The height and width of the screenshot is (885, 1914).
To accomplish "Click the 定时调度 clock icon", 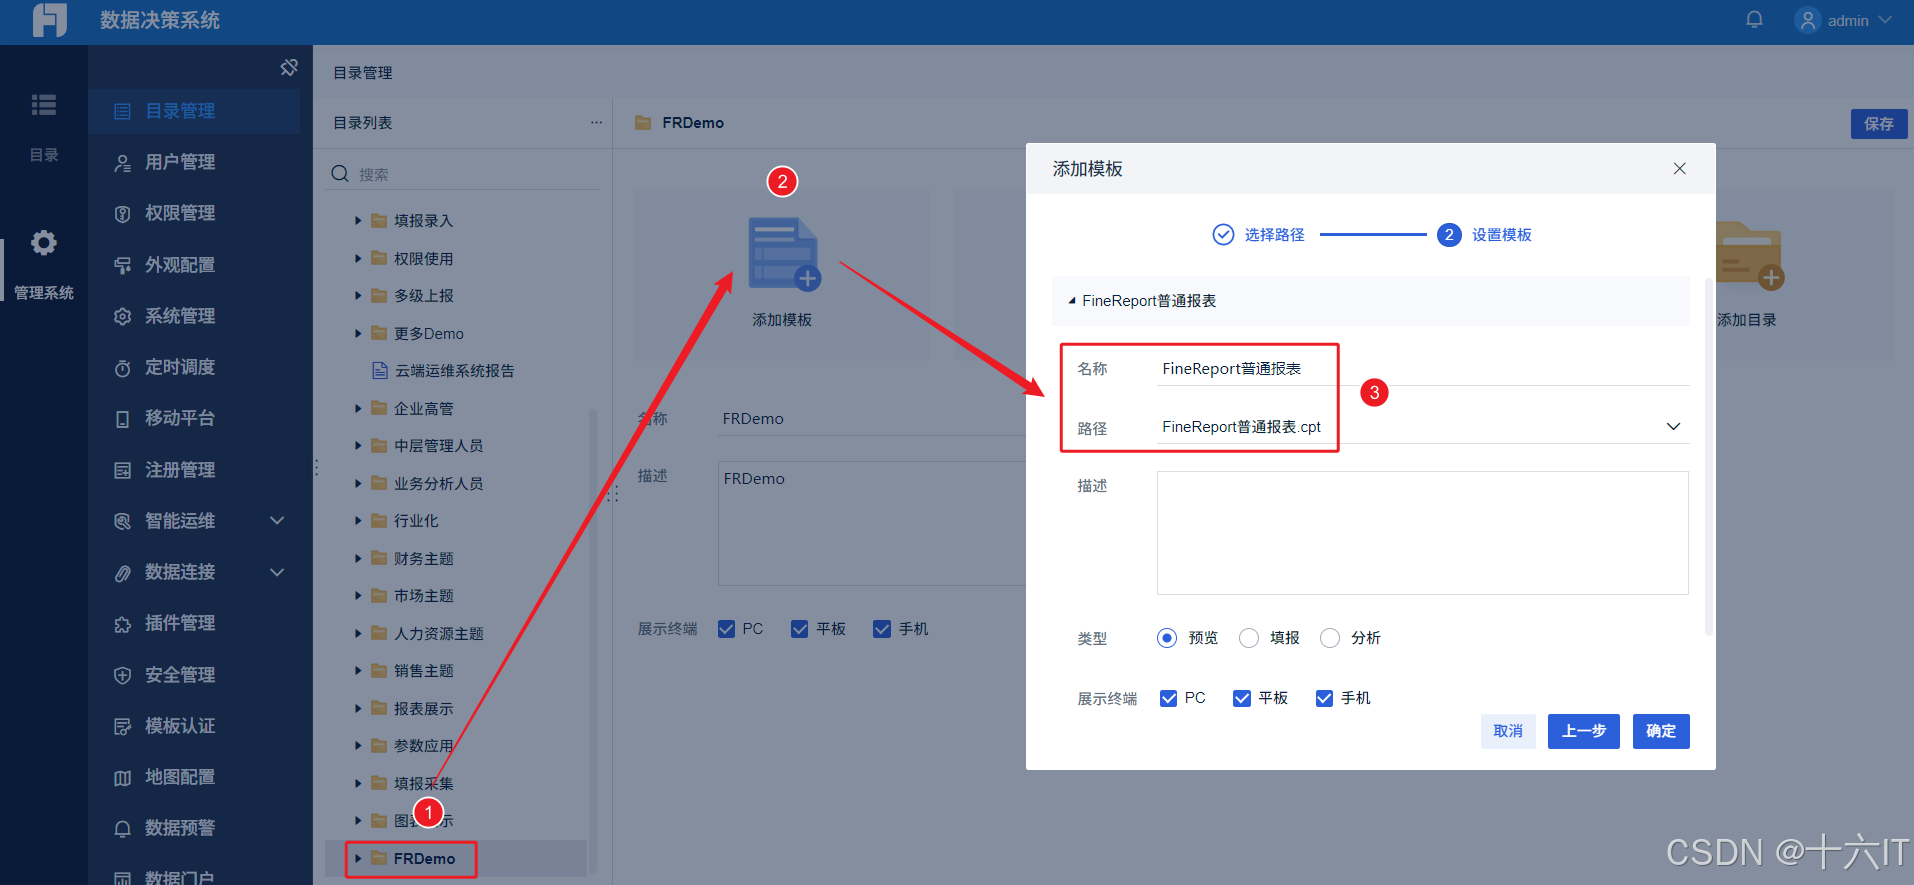I will [122, 367].
